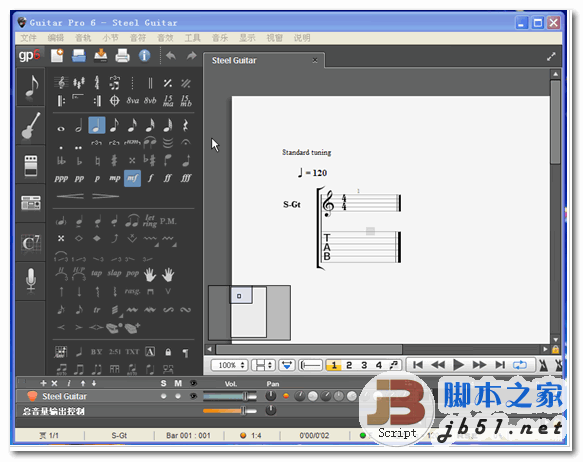Open the 100% zoom dropdown
Image resolution: width=583 pixels, height=462 pixels.
click(229, 365)
